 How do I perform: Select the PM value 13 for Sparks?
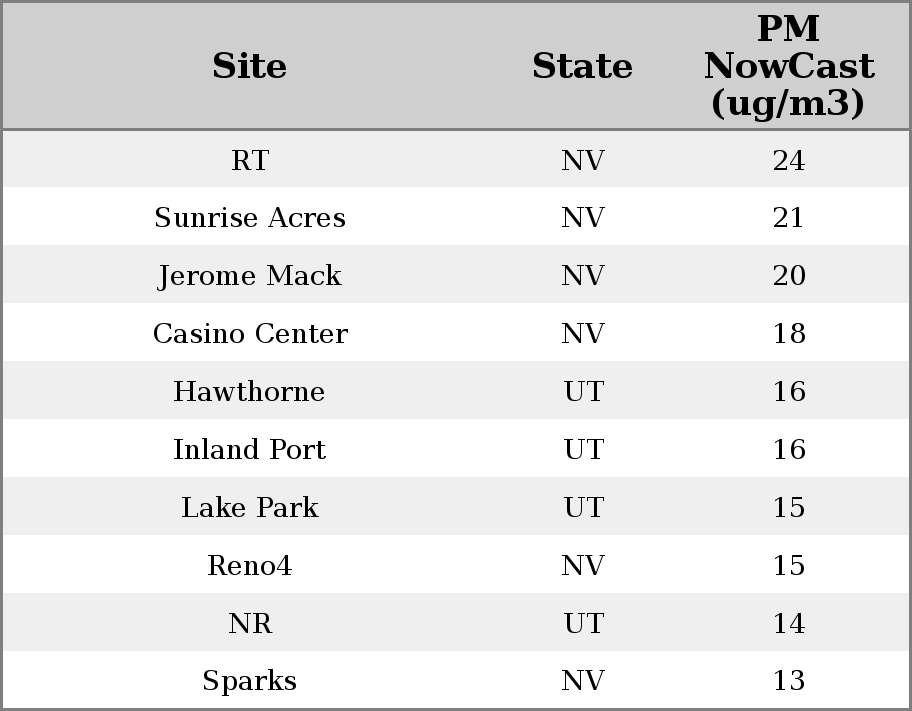click(x=788, y=681)
